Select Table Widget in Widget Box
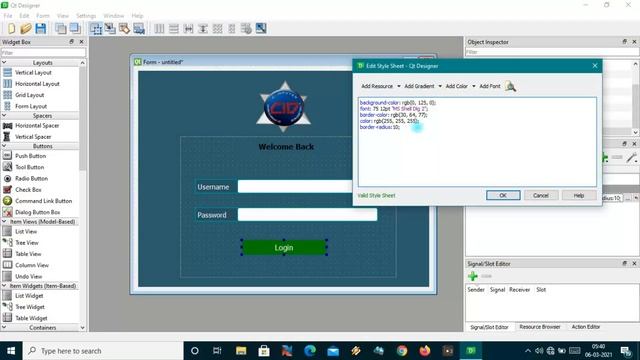 pyautogui.click(x=31, y=318)
